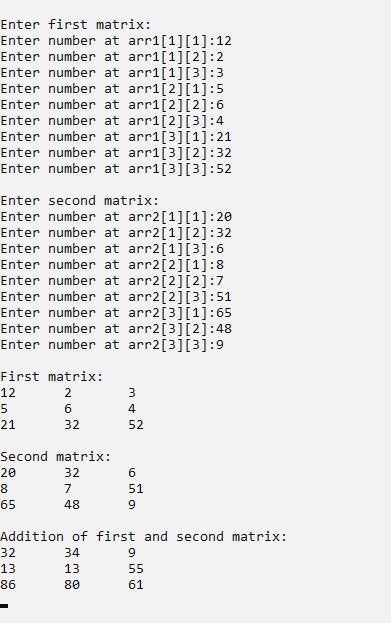The image size is (391, 623).
Task: Click the blinking cursor at the bottom
Action: [x=4, y=606]
